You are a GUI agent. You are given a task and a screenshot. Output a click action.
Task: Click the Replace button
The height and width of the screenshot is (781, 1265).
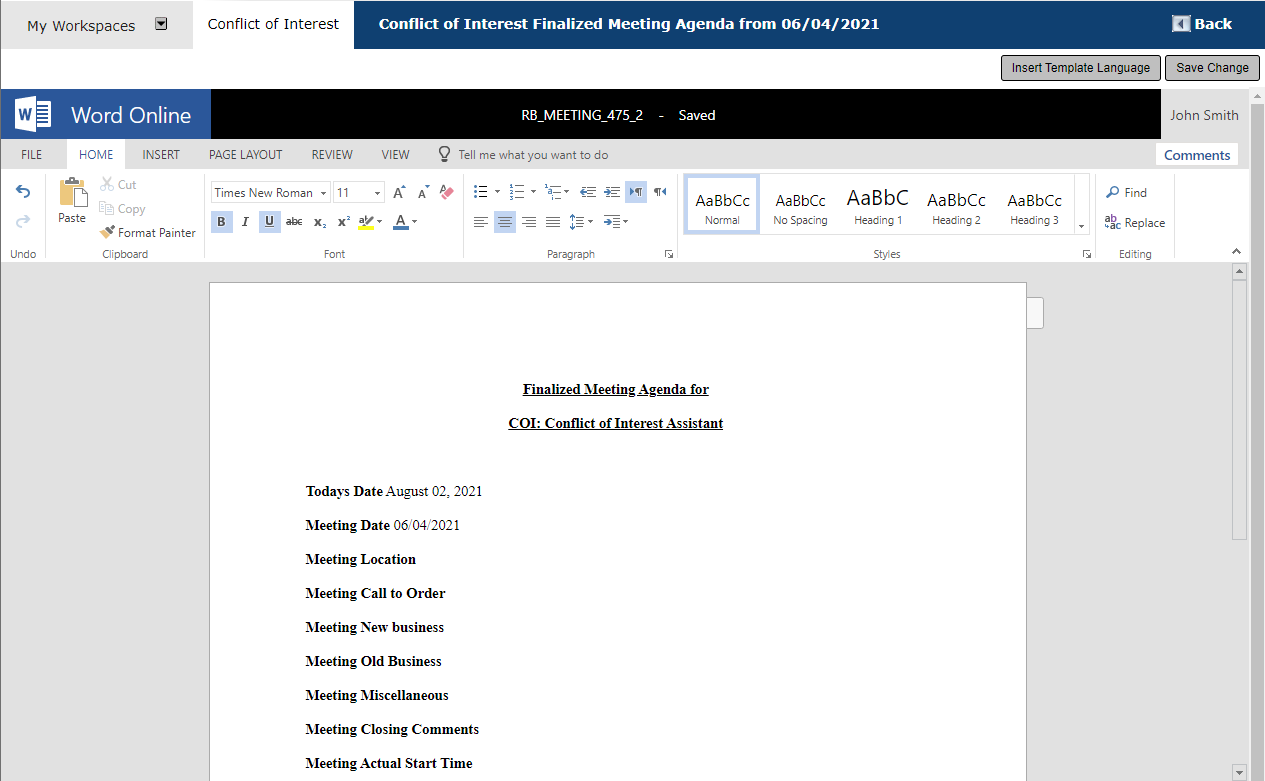coord(1135,222)
